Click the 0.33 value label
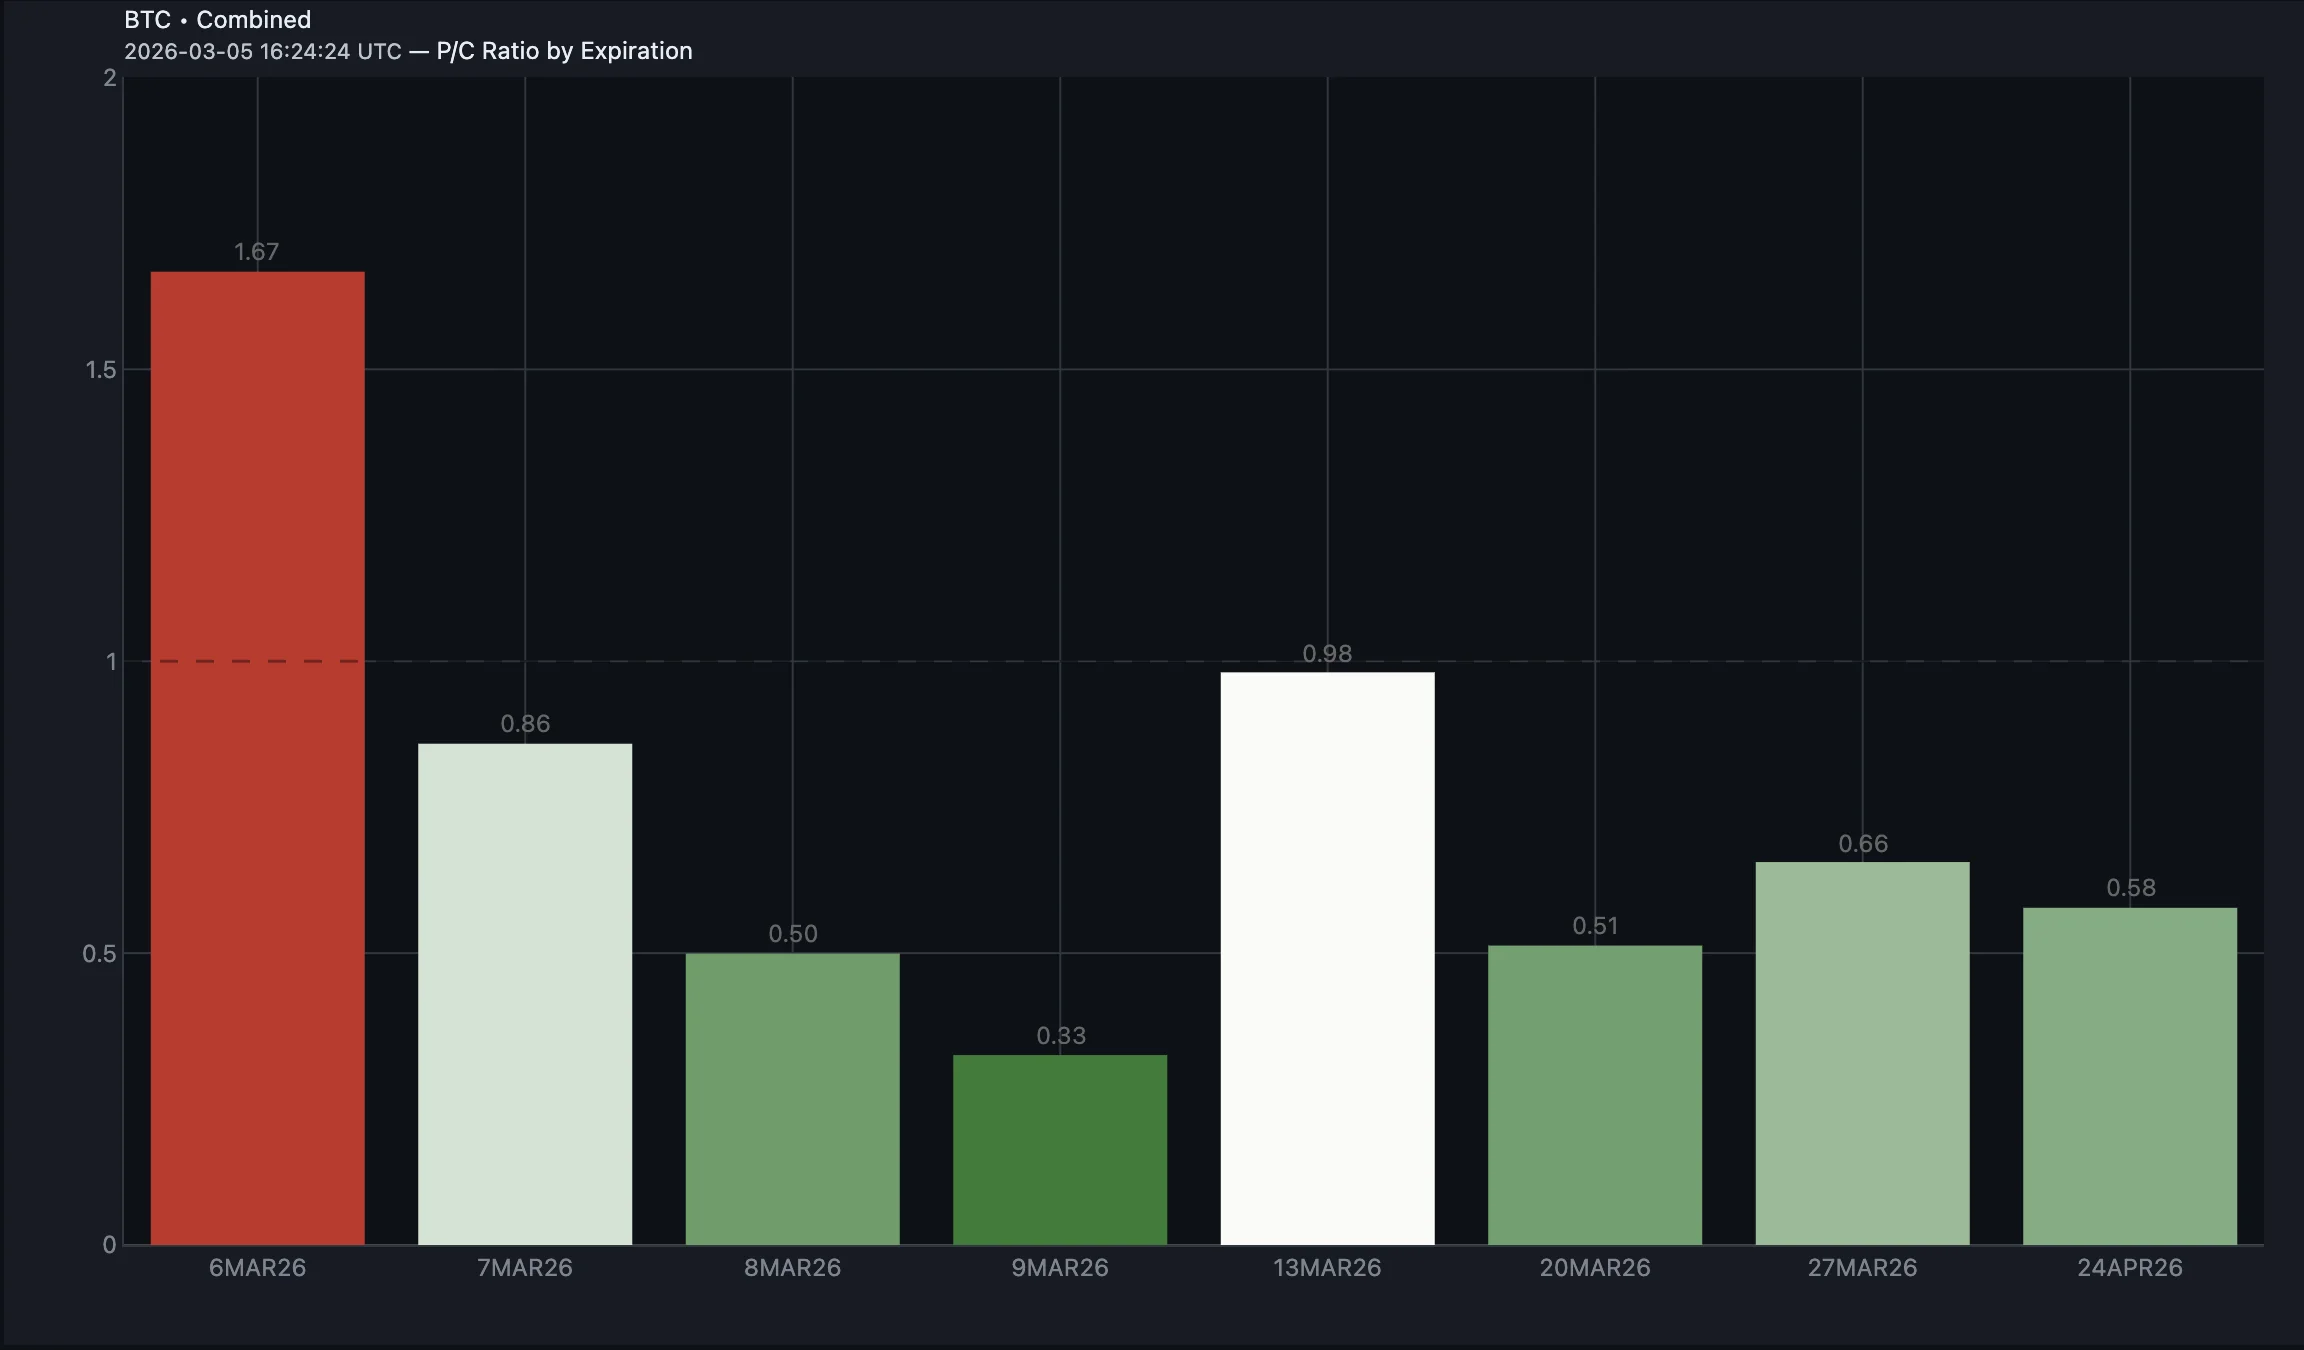This screenshot has width=2304, height=1350. [x=1060, y=1036]
